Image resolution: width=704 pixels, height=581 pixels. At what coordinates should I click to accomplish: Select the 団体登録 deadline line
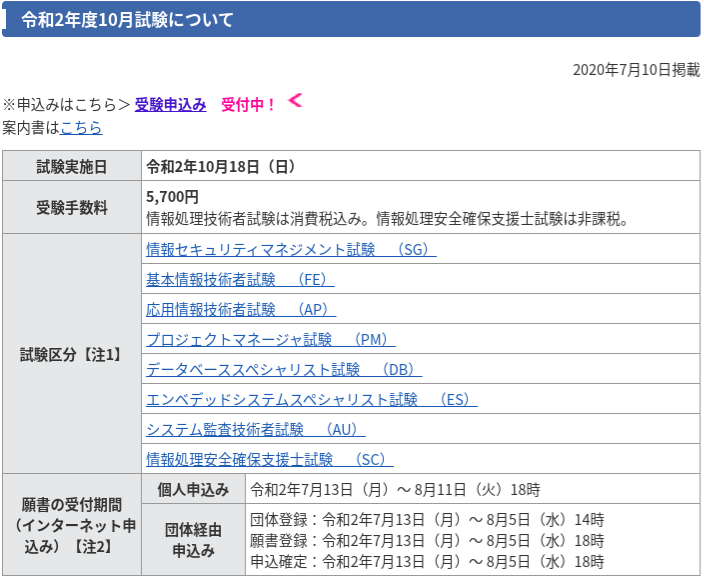tap(427, 519)
